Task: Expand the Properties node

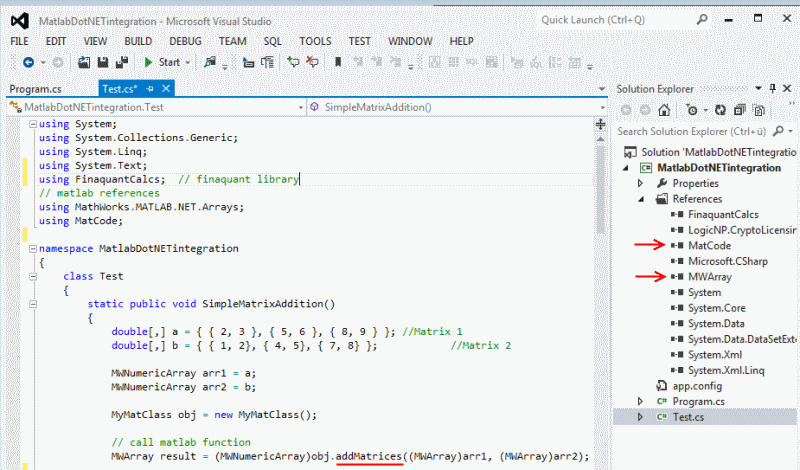Action: (641, 183)
